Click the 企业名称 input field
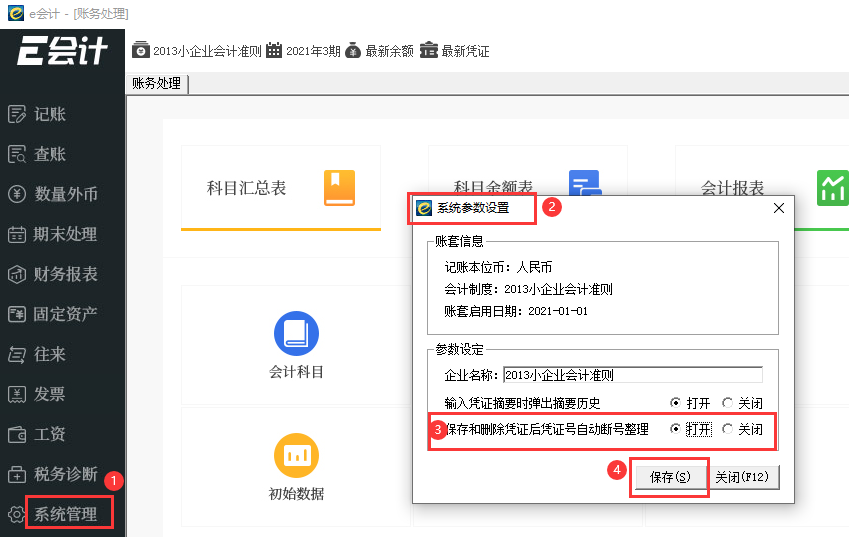This screenshot has height=537, width=849. [632, 375]
